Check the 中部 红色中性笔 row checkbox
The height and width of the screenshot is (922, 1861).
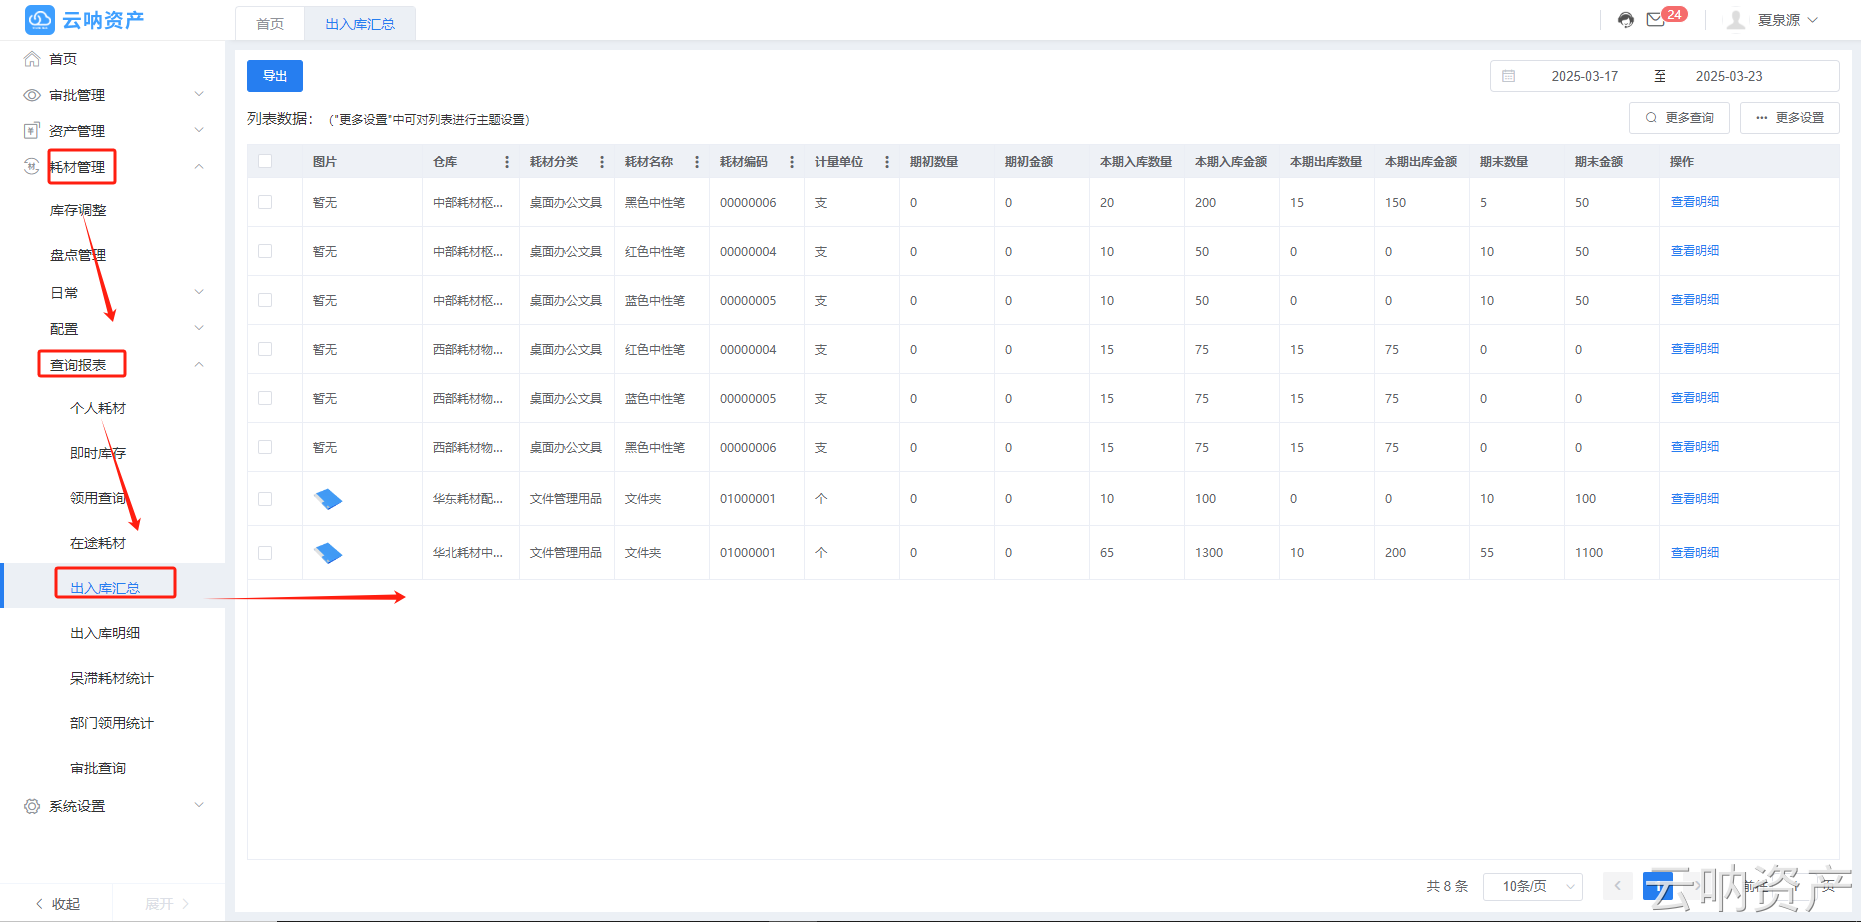[265, 251]
